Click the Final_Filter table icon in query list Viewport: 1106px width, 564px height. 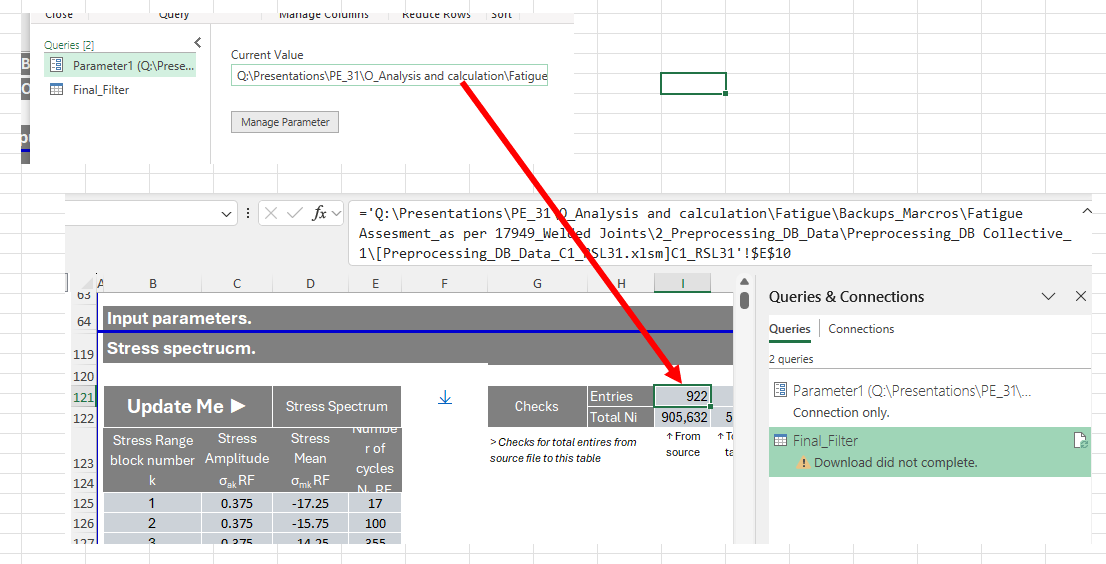pyautogui.click(x=57, y=90)
